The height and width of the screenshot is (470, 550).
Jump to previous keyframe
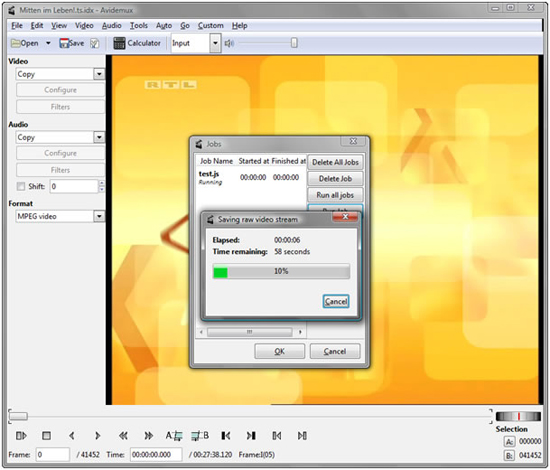click(123, 436)
